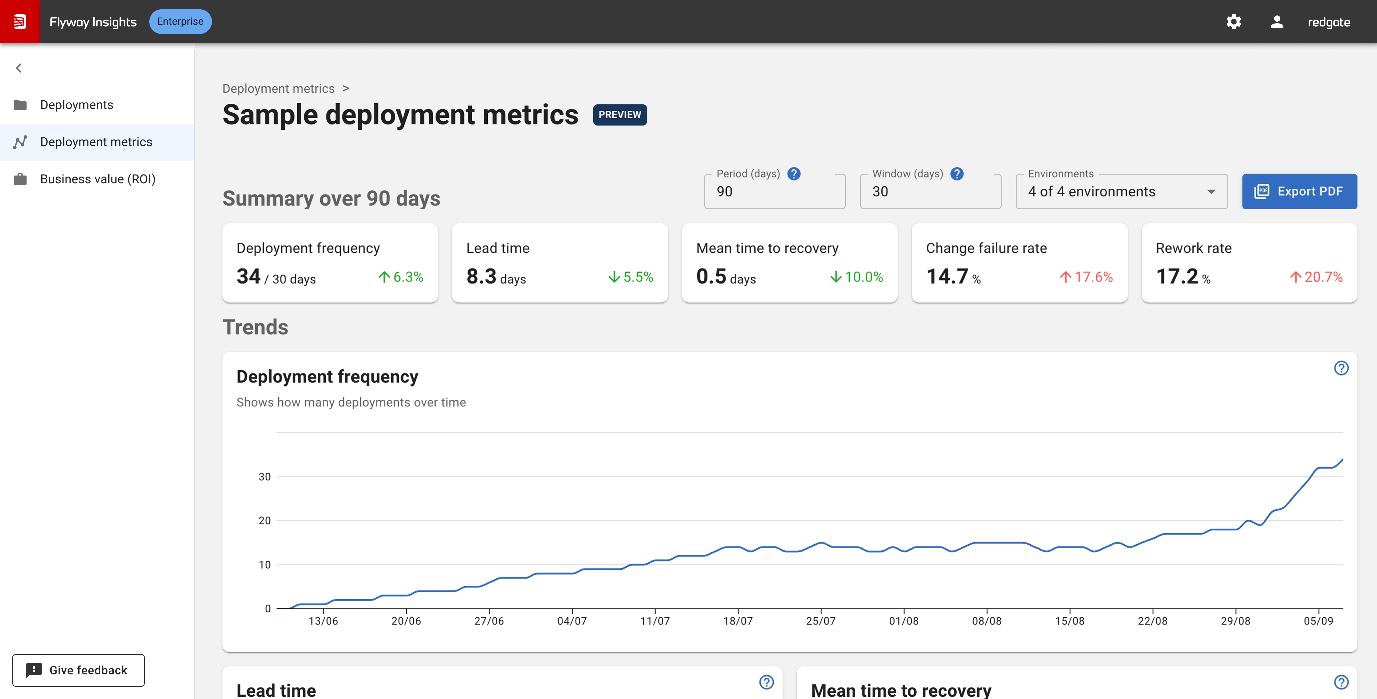Screen dimensions: 1377x699
Task: Open Business value (ROI) menu item
Action: pyautogui.click(x=97, y=179)
